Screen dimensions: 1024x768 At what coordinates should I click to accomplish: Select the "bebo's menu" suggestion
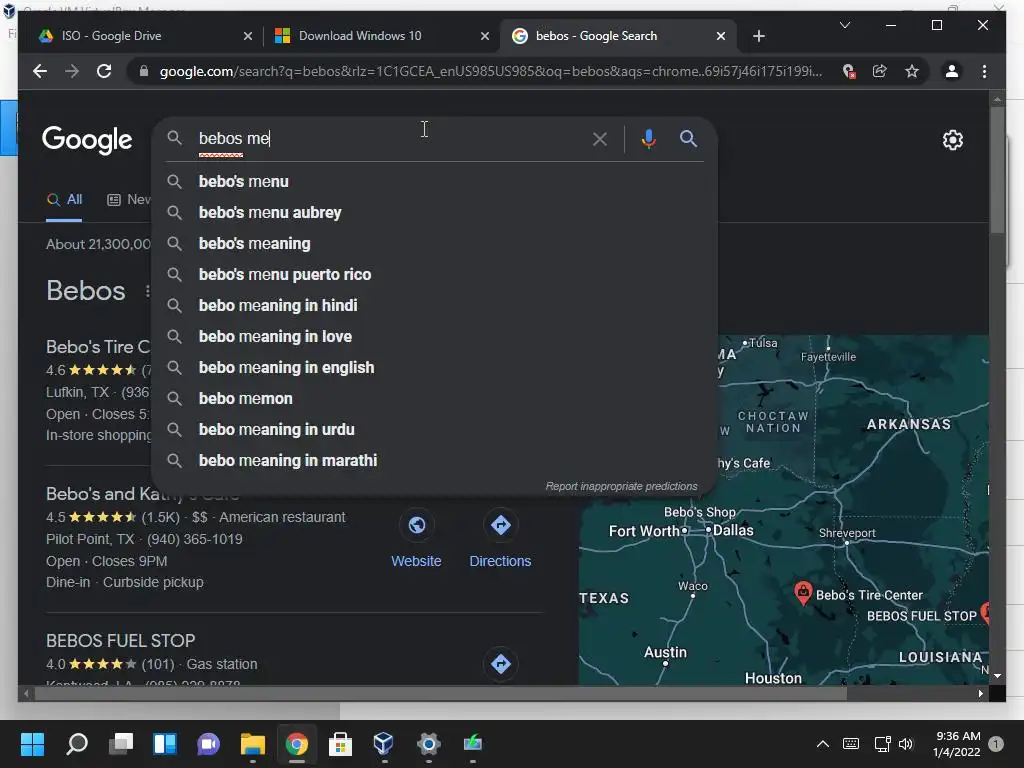tap(434, 182)
